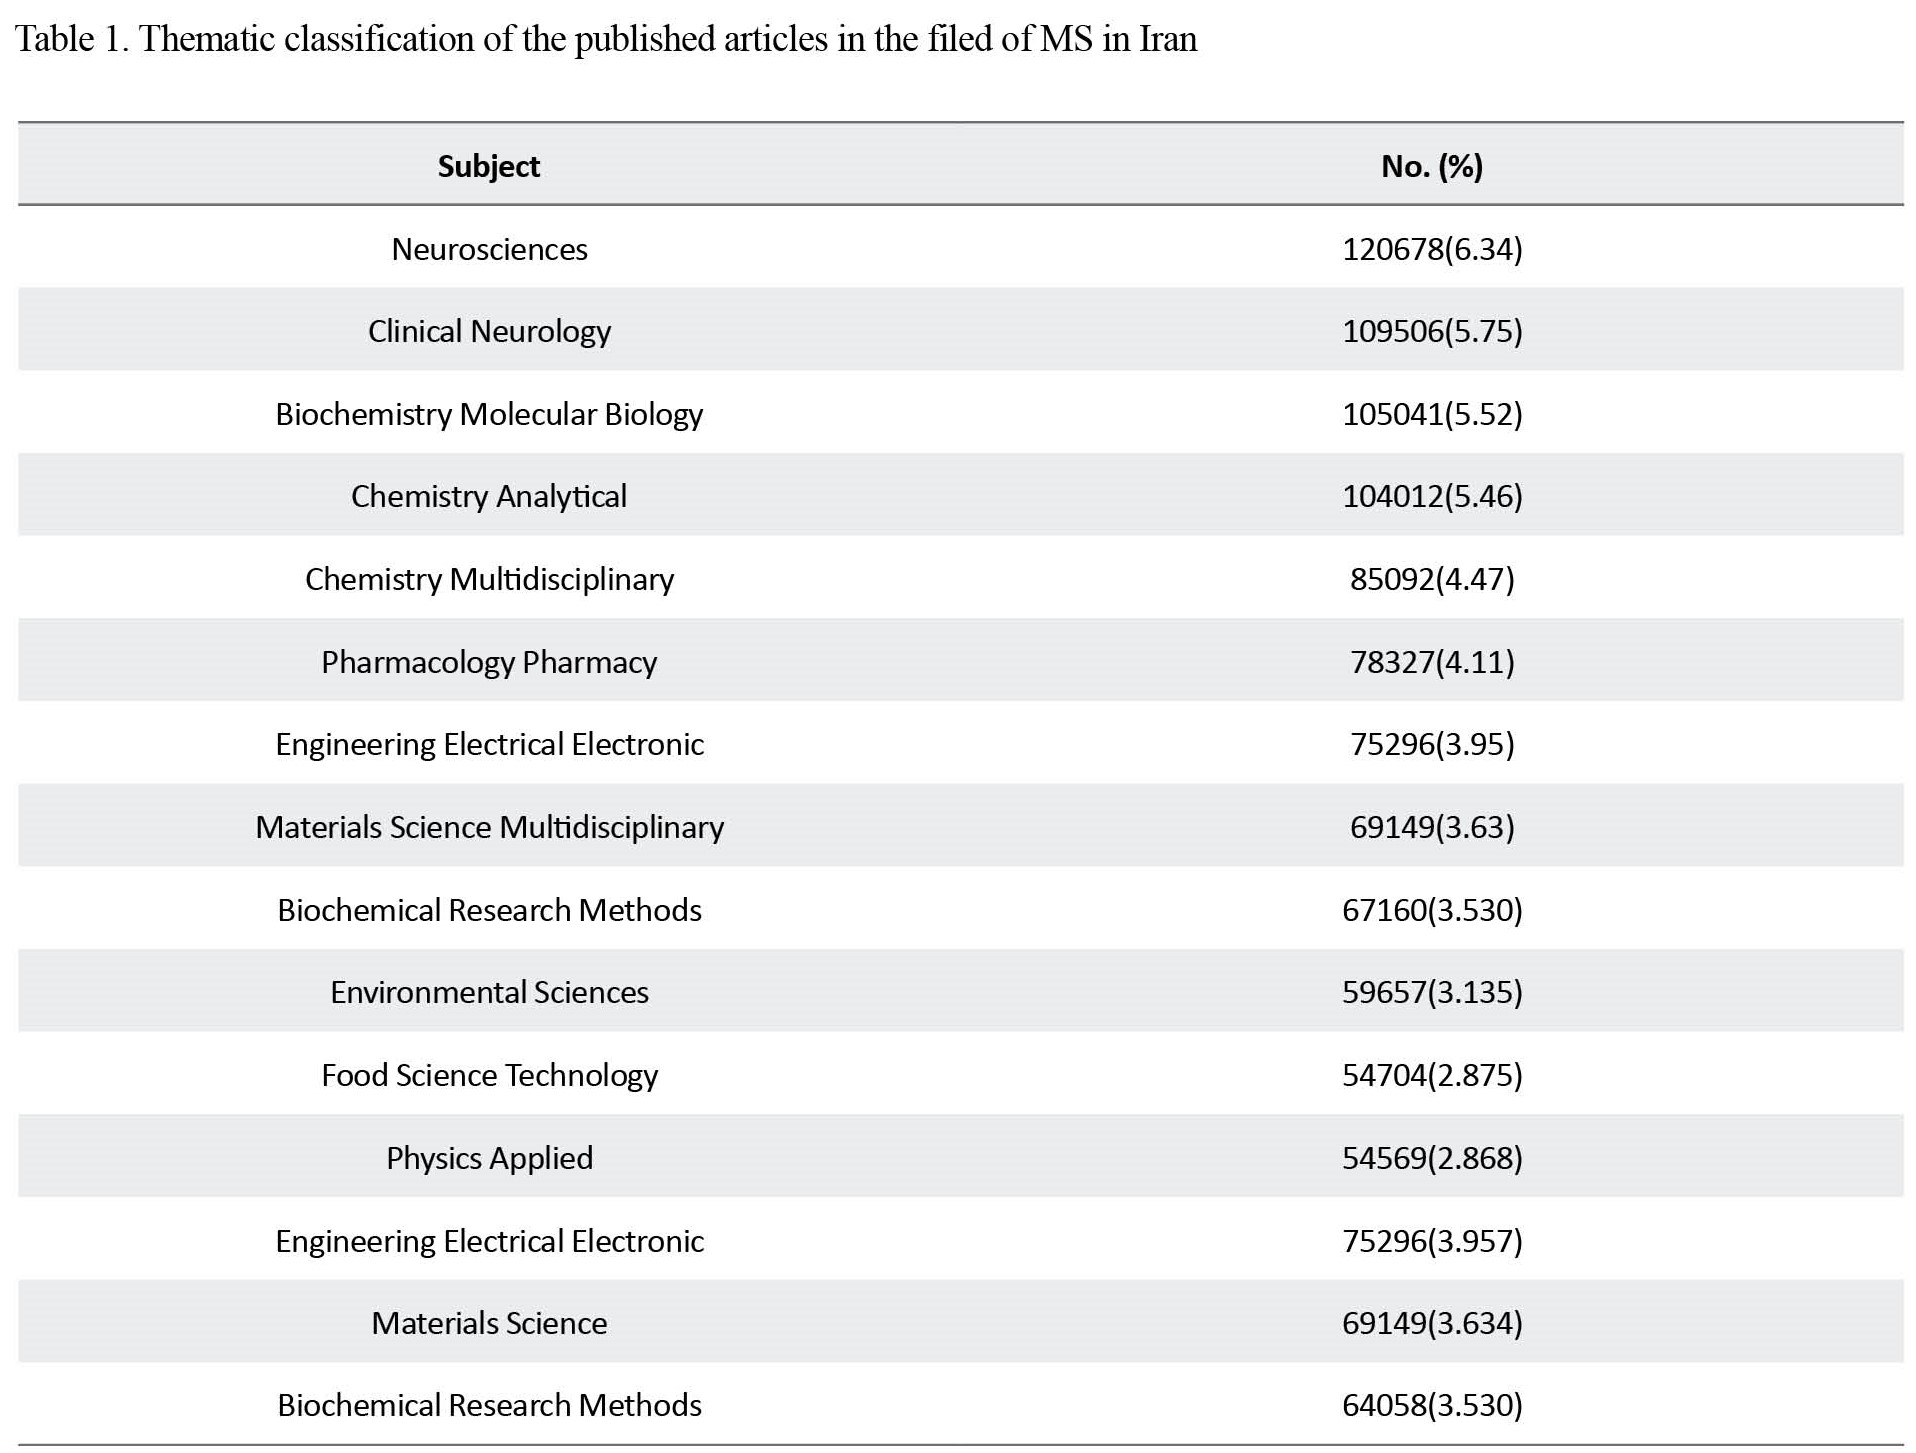Click the Table 1 caption text

(606, 39)
